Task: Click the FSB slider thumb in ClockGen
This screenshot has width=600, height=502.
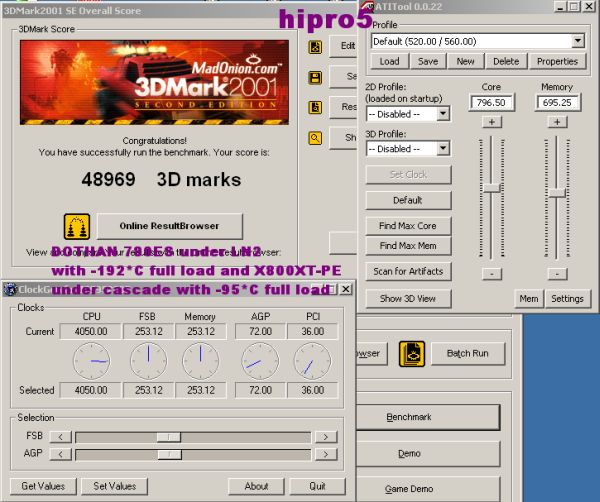Action: coord(169,437)
